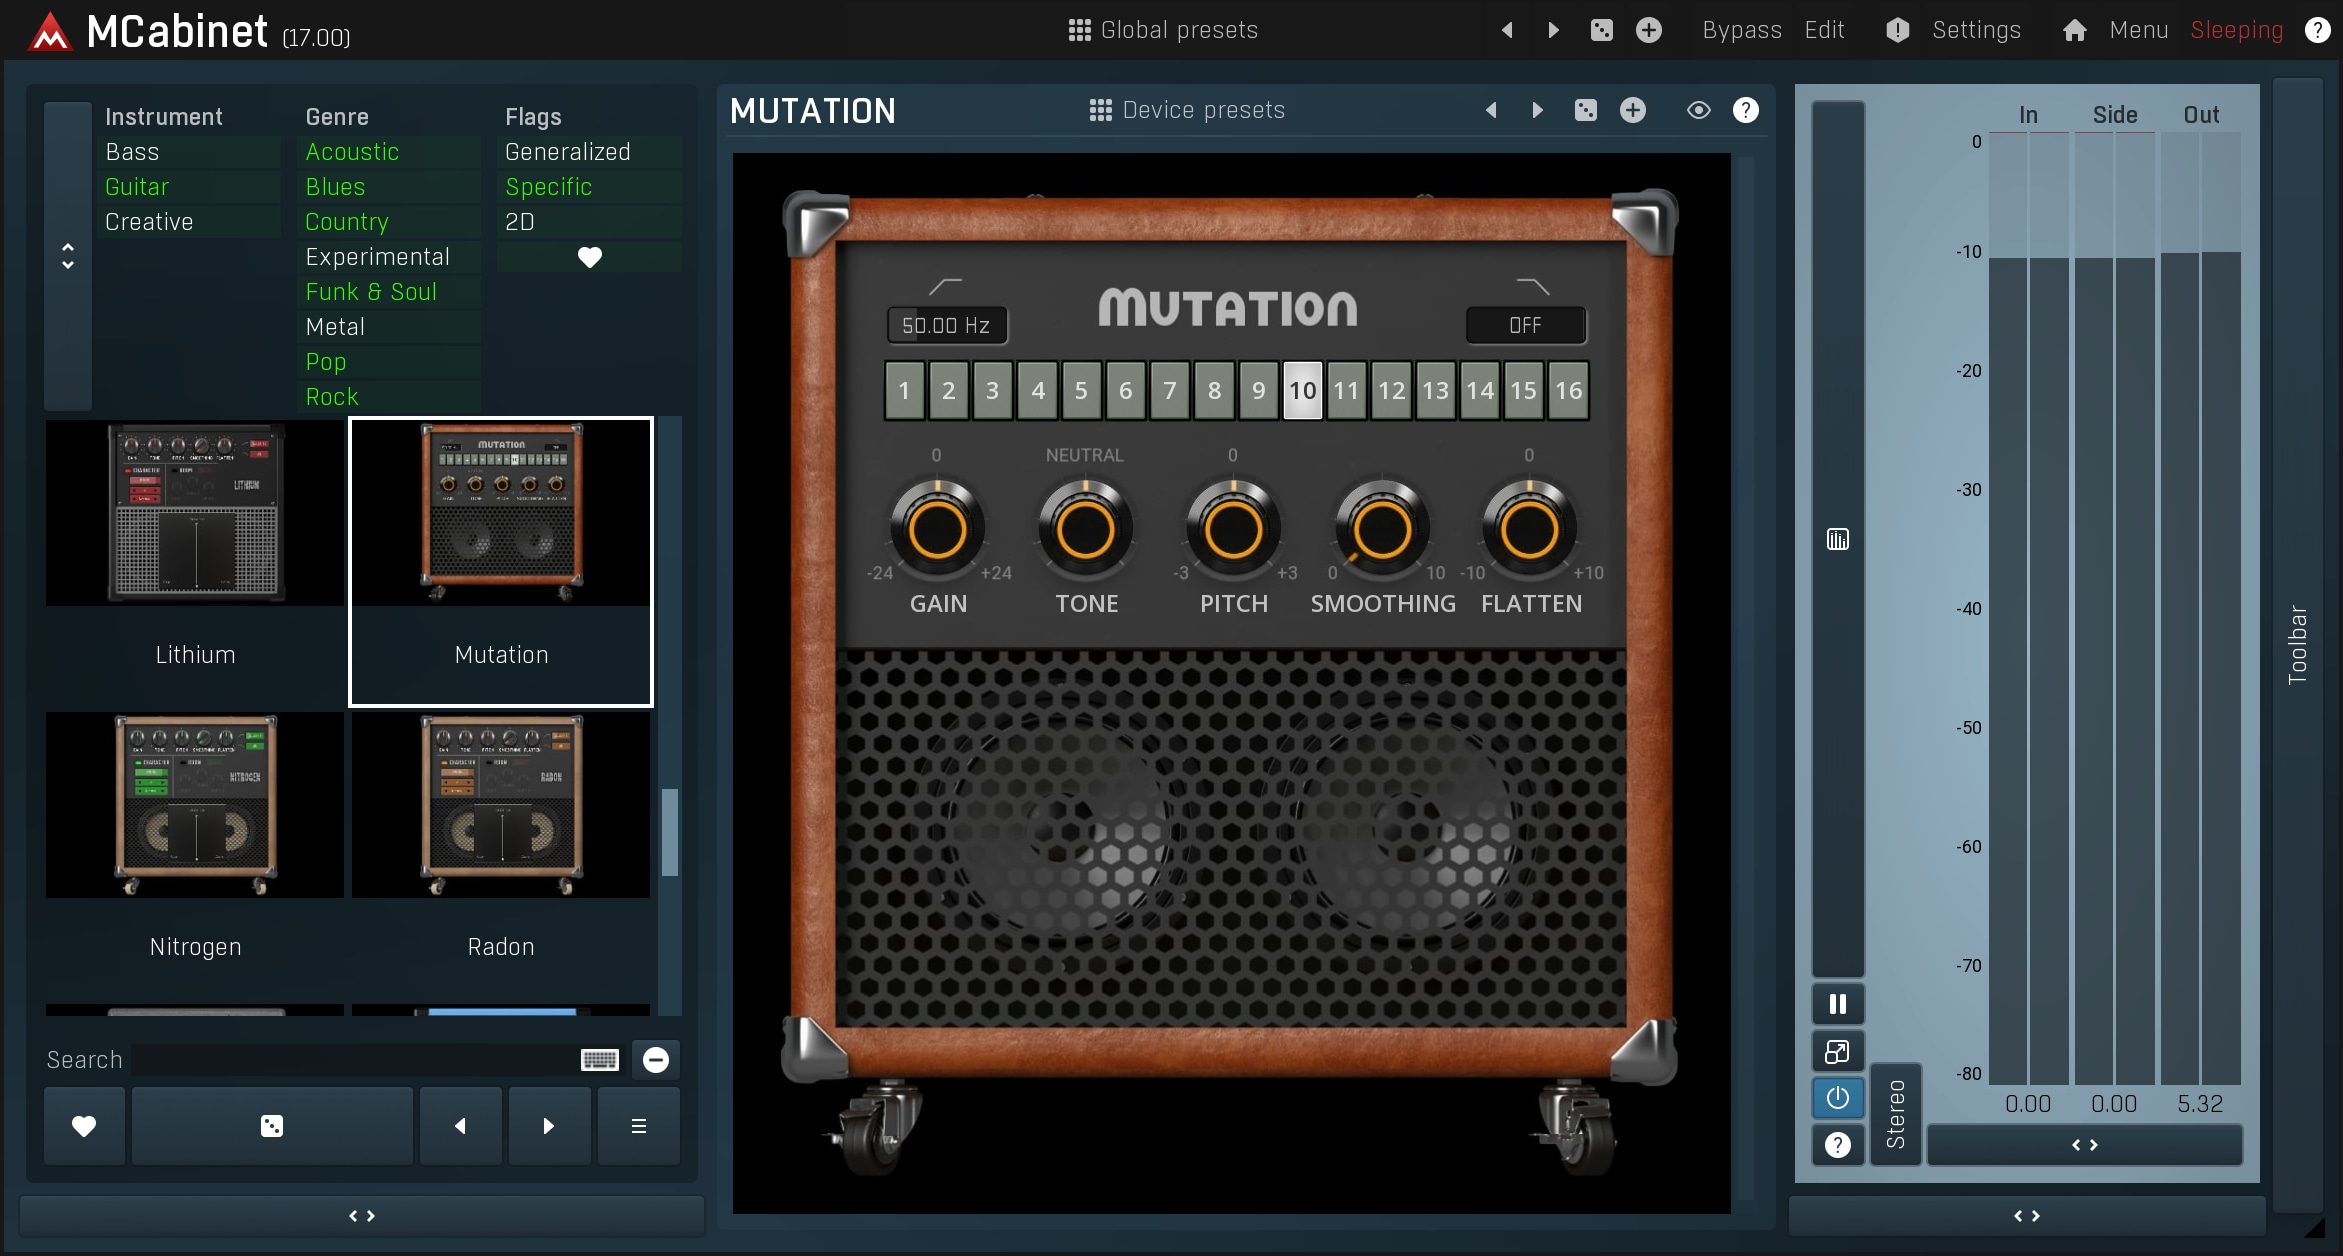This screenshot has height=1256, width=2343.
Task: Click the GAIN knob
Action: pyautogui.click(x=937, y=529)
